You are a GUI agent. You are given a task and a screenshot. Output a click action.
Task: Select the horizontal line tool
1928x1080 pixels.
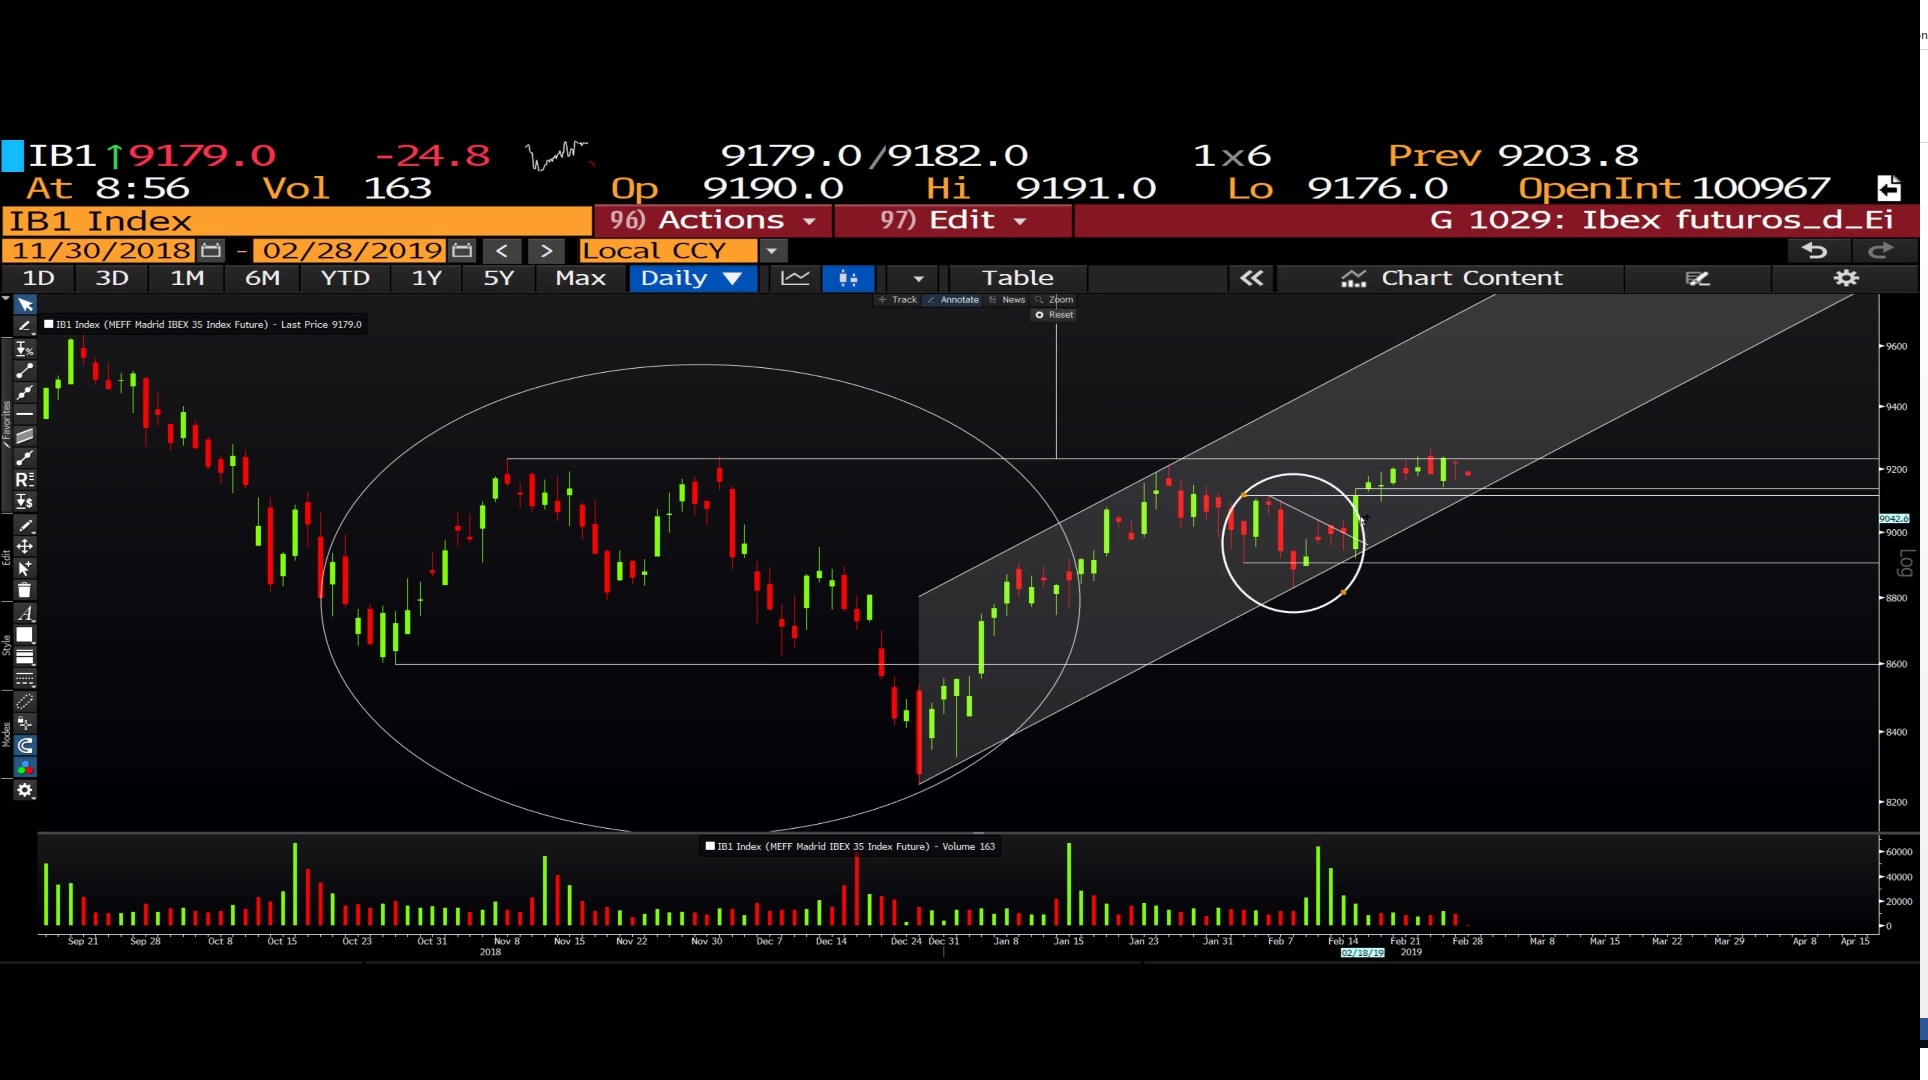tap(24, 414)
